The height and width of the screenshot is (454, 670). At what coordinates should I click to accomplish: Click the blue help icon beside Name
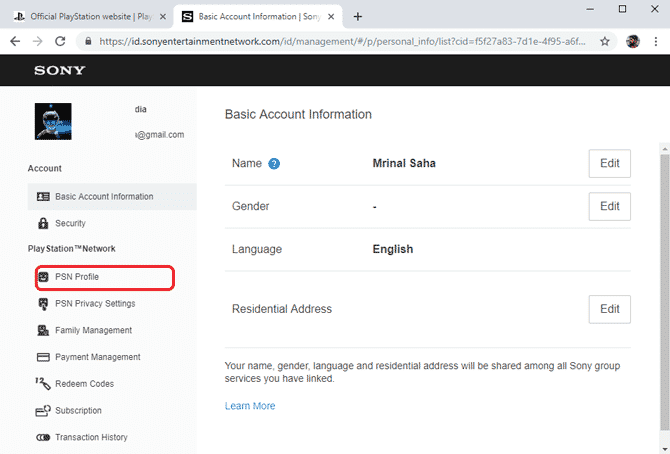tap(274, 164)
